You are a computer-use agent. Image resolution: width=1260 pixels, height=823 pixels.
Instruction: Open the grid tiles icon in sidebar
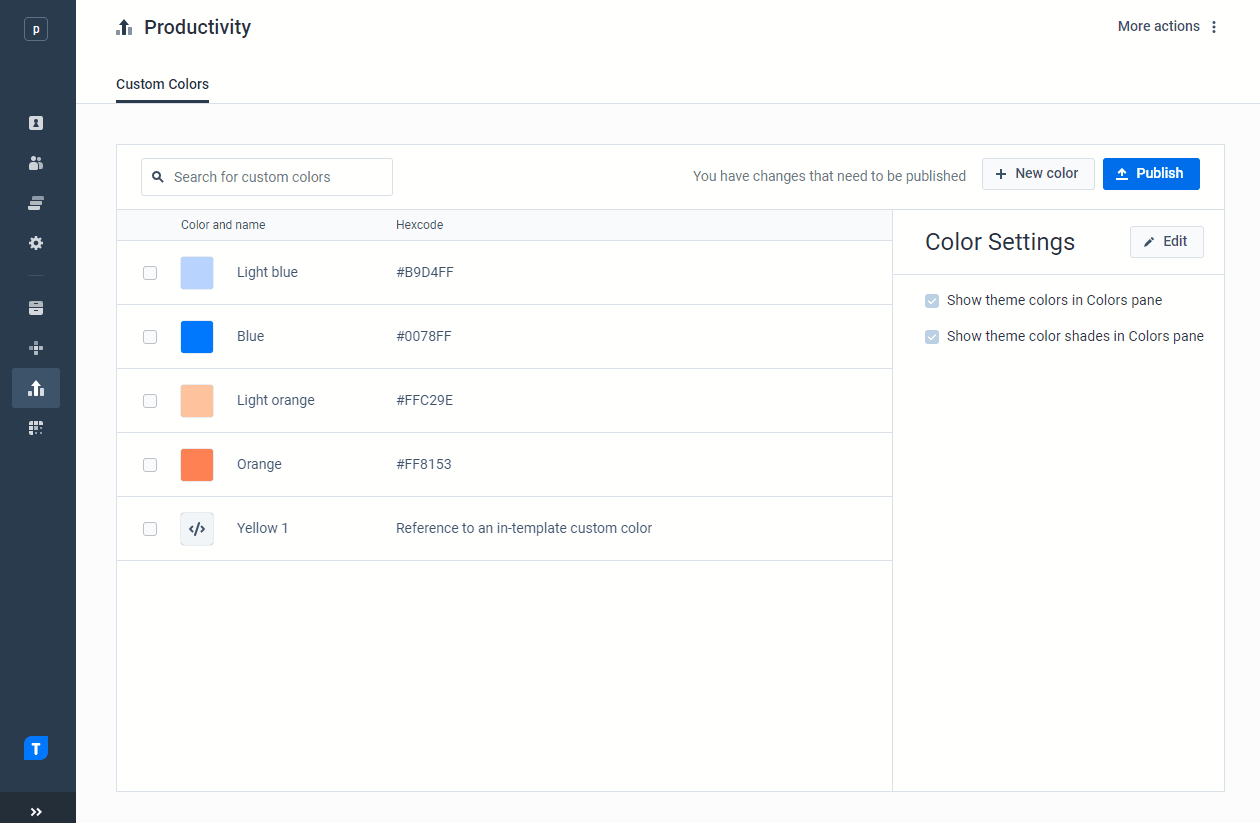(36, 428)
